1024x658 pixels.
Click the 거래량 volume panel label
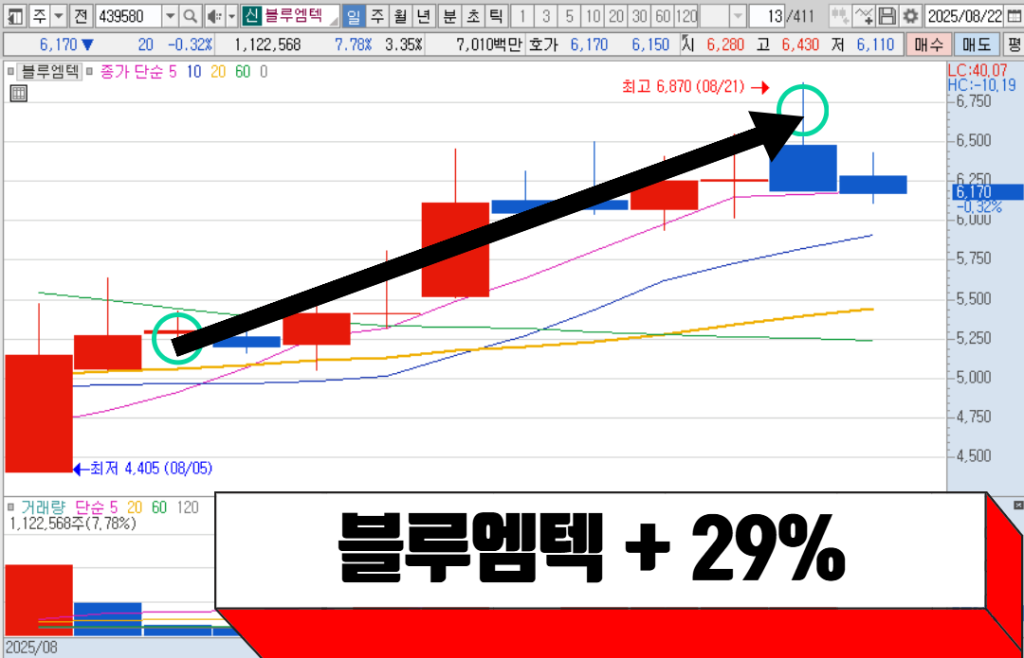pyautogui.click(x=42, y=507)
